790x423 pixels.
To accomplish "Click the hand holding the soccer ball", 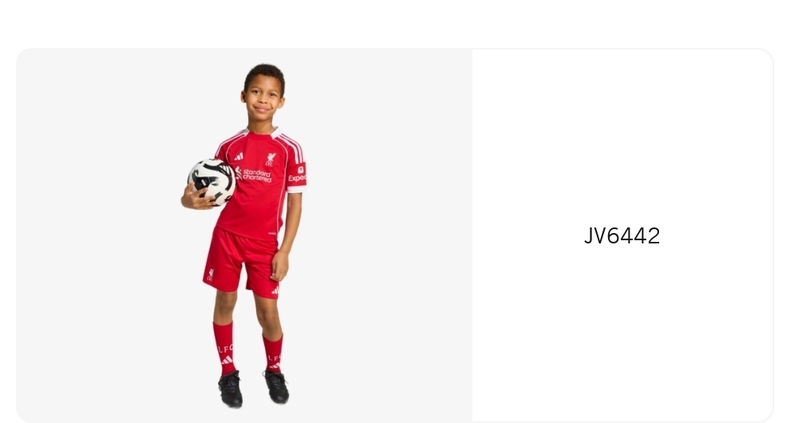I will coord(198,198).
